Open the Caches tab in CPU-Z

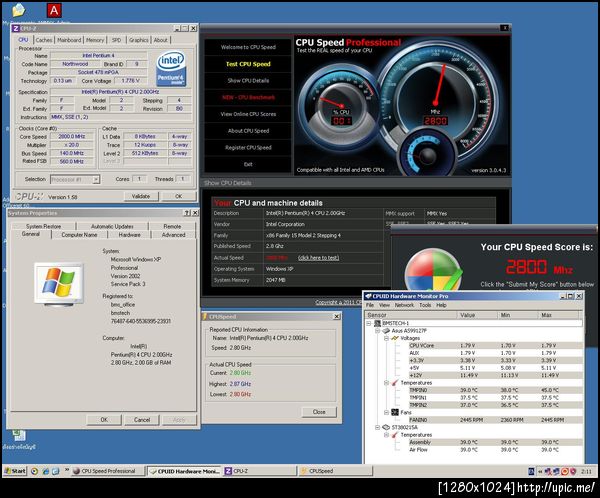point(44,40)
